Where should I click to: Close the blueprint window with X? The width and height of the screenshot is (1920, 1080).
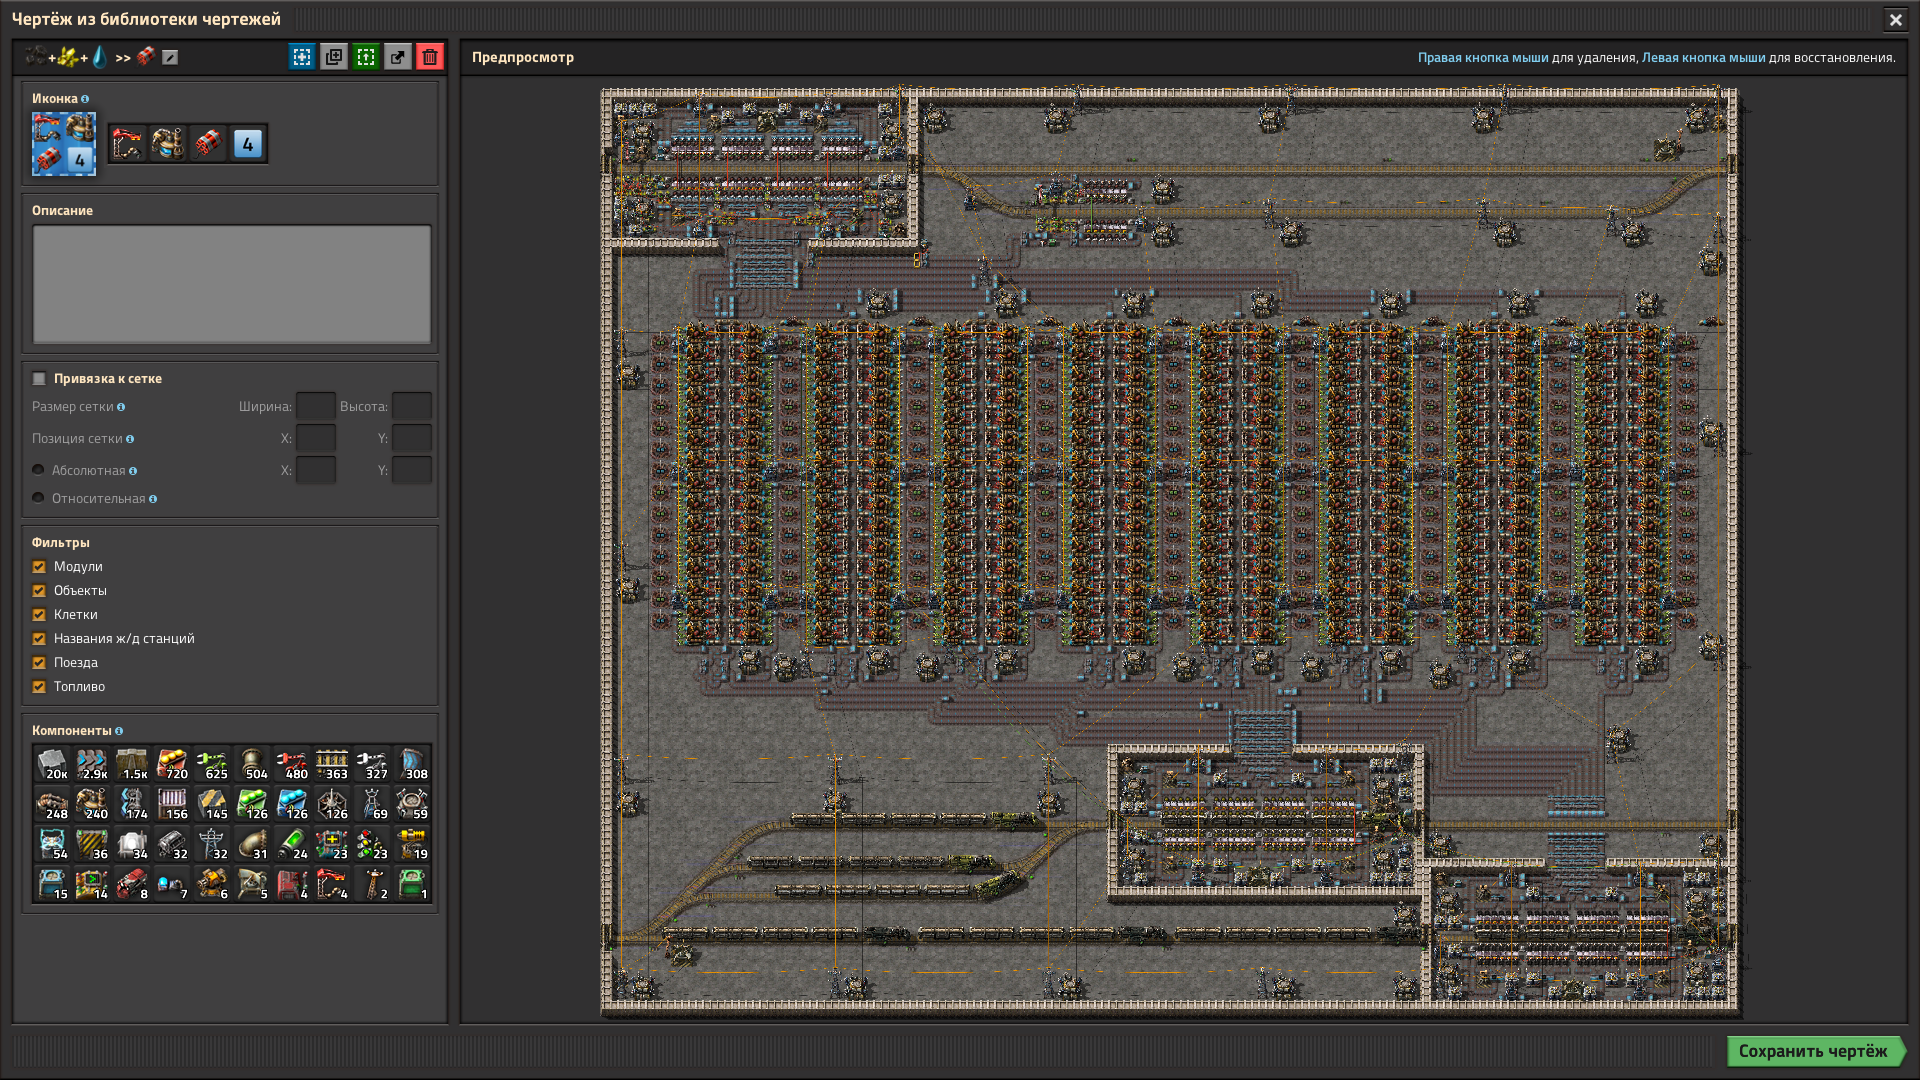point(1895,19)
